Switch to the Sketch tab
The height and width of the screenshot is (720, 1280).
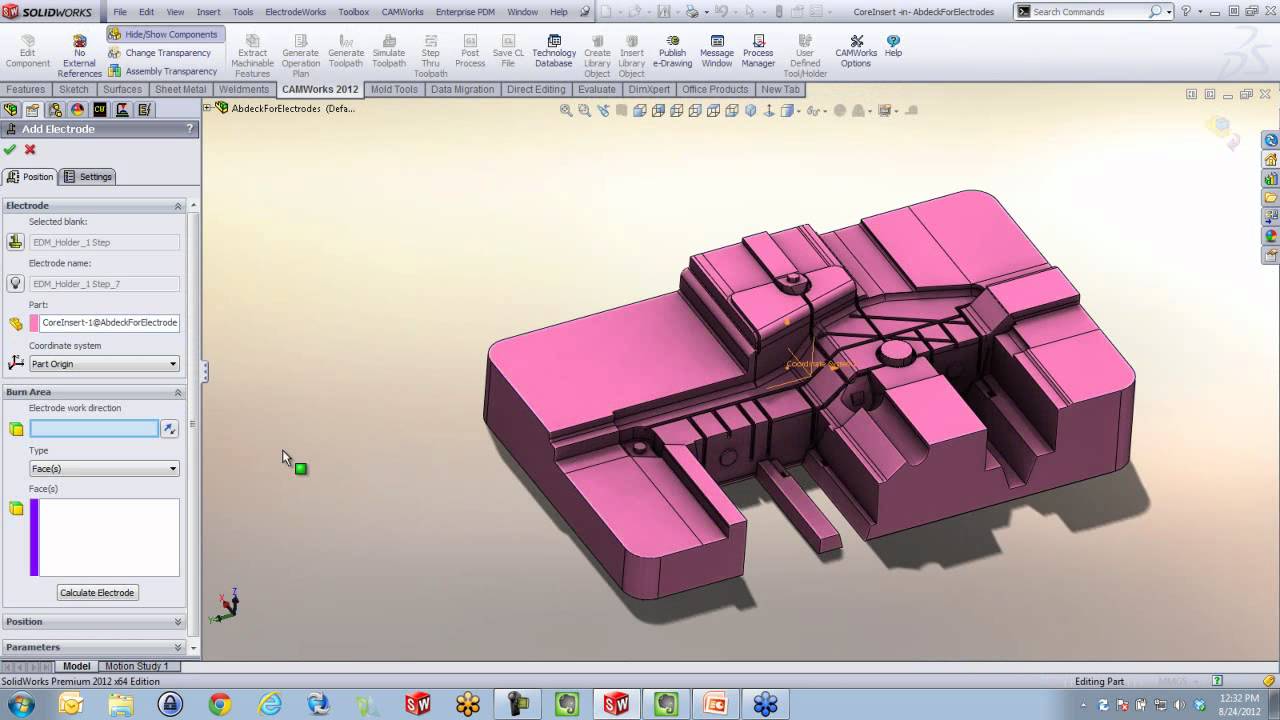74,90
